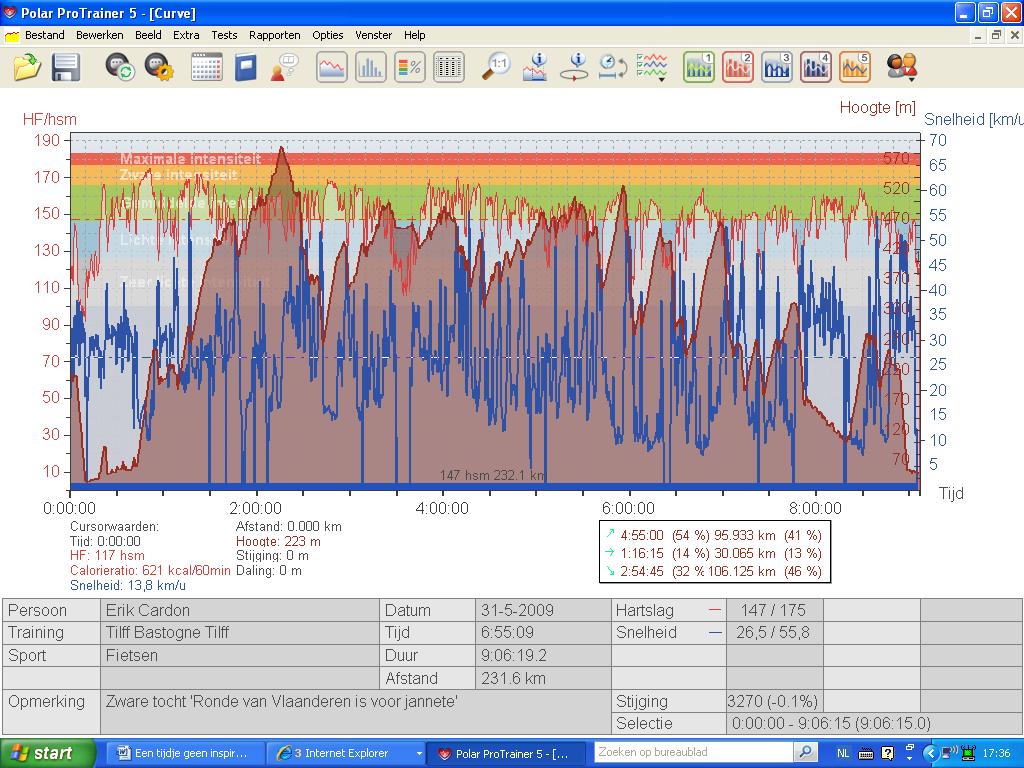Open a file with the folder icon
This screenshot has height=768, width=1024.
tap(27, 67)
